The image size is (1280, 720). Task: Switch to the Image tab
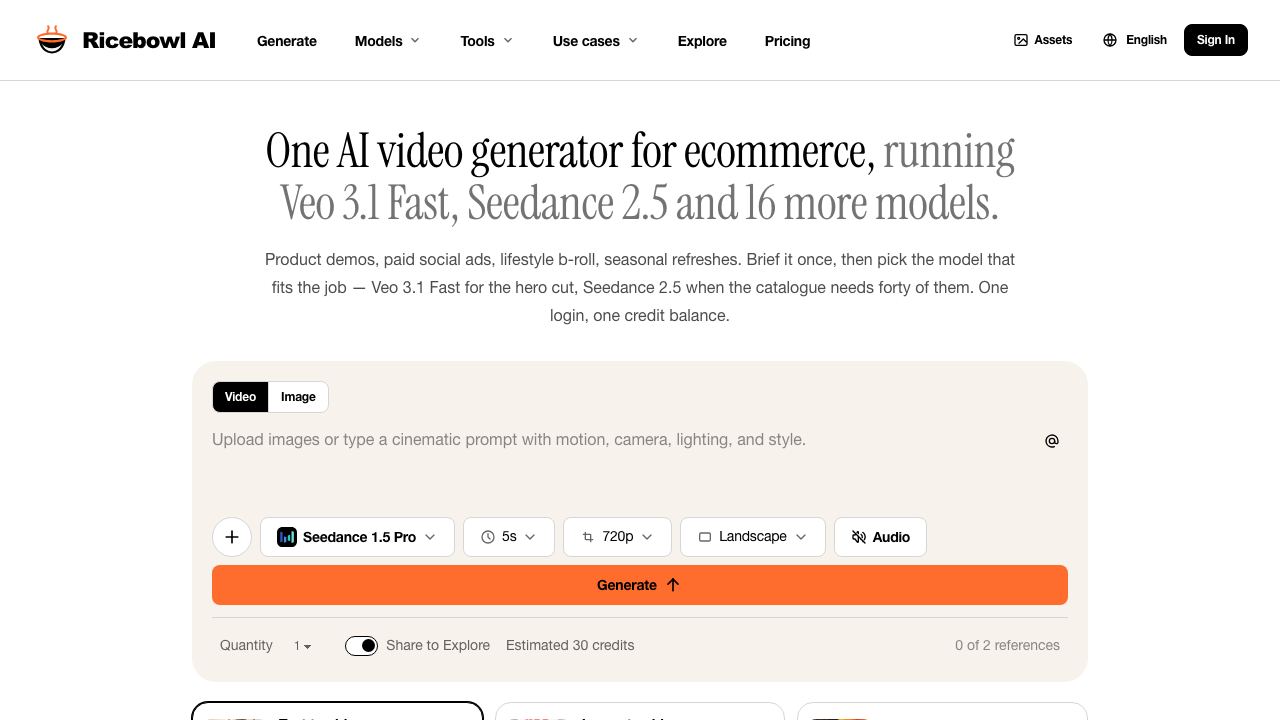[x=298, y=397]
